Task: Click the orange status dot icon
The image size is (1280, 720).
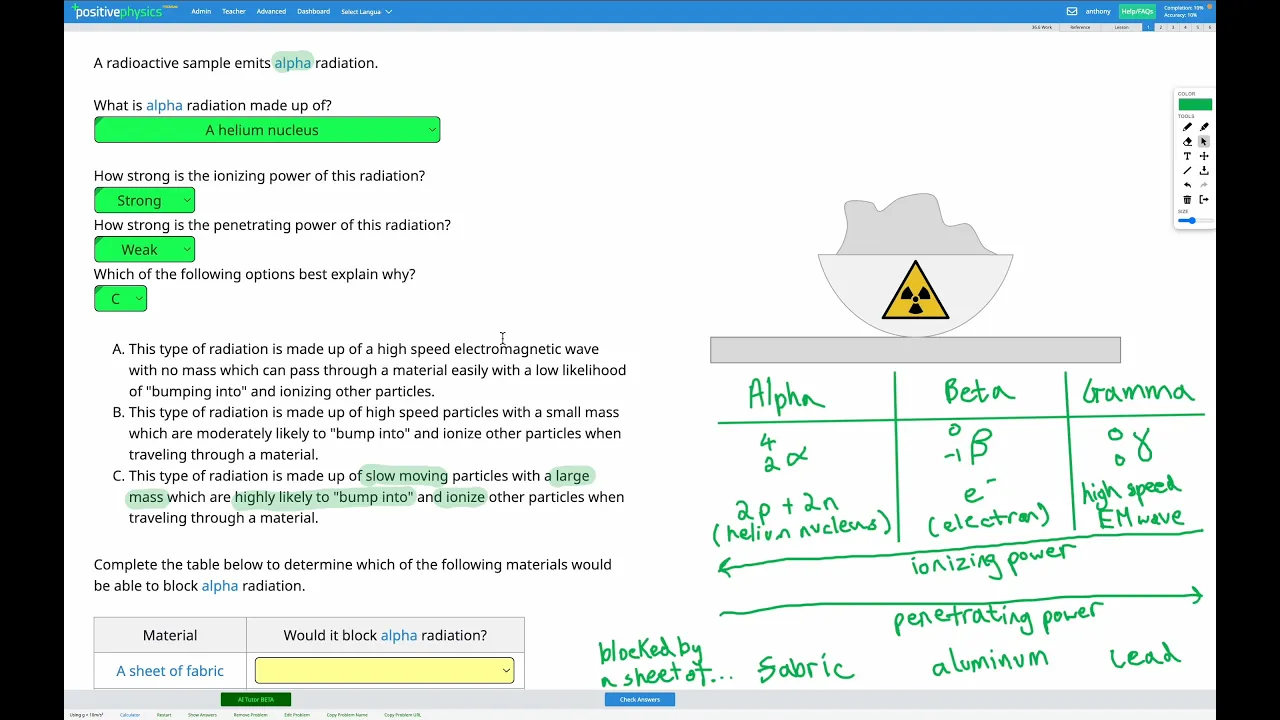Action: click(x=1210, y=7)
